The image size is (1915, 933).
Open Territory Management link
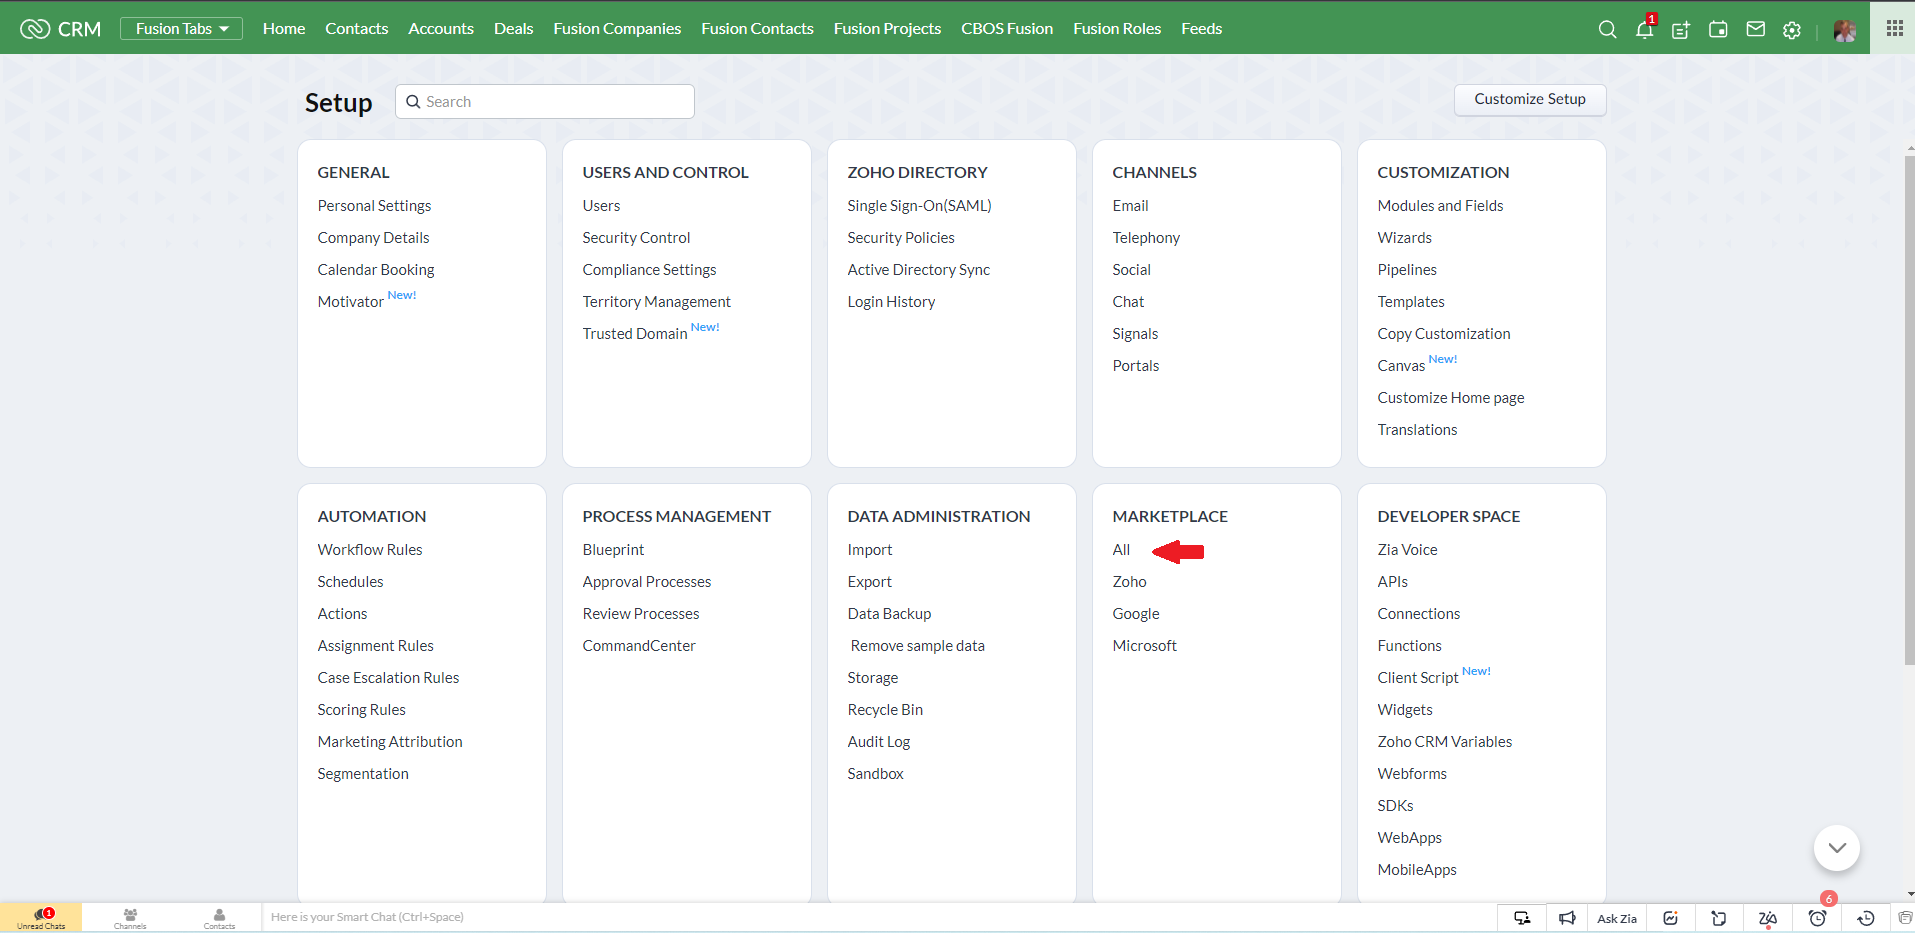(656, 302)
